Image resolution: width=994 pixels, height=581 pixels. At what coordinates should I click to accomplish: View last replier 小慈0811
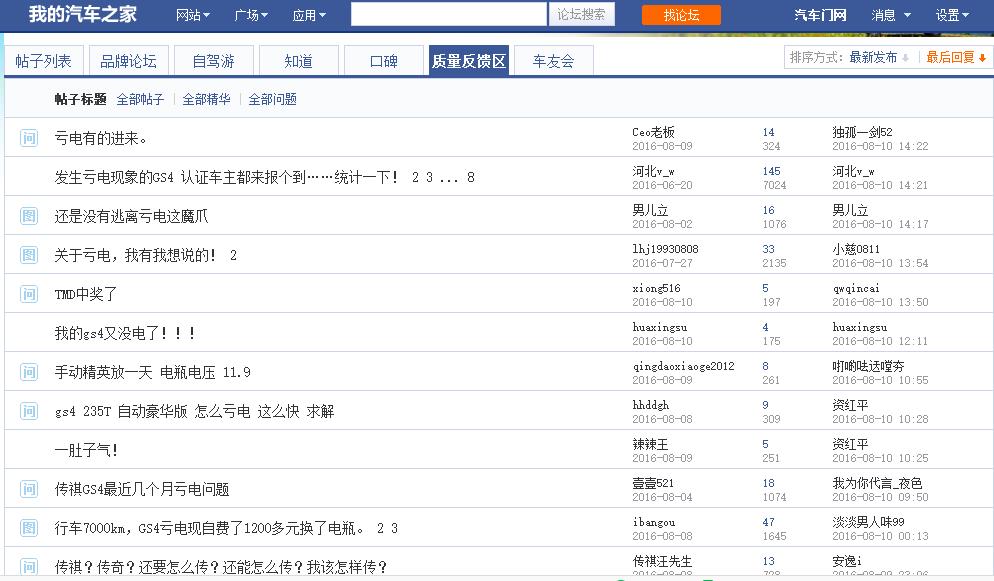[856, 249]
